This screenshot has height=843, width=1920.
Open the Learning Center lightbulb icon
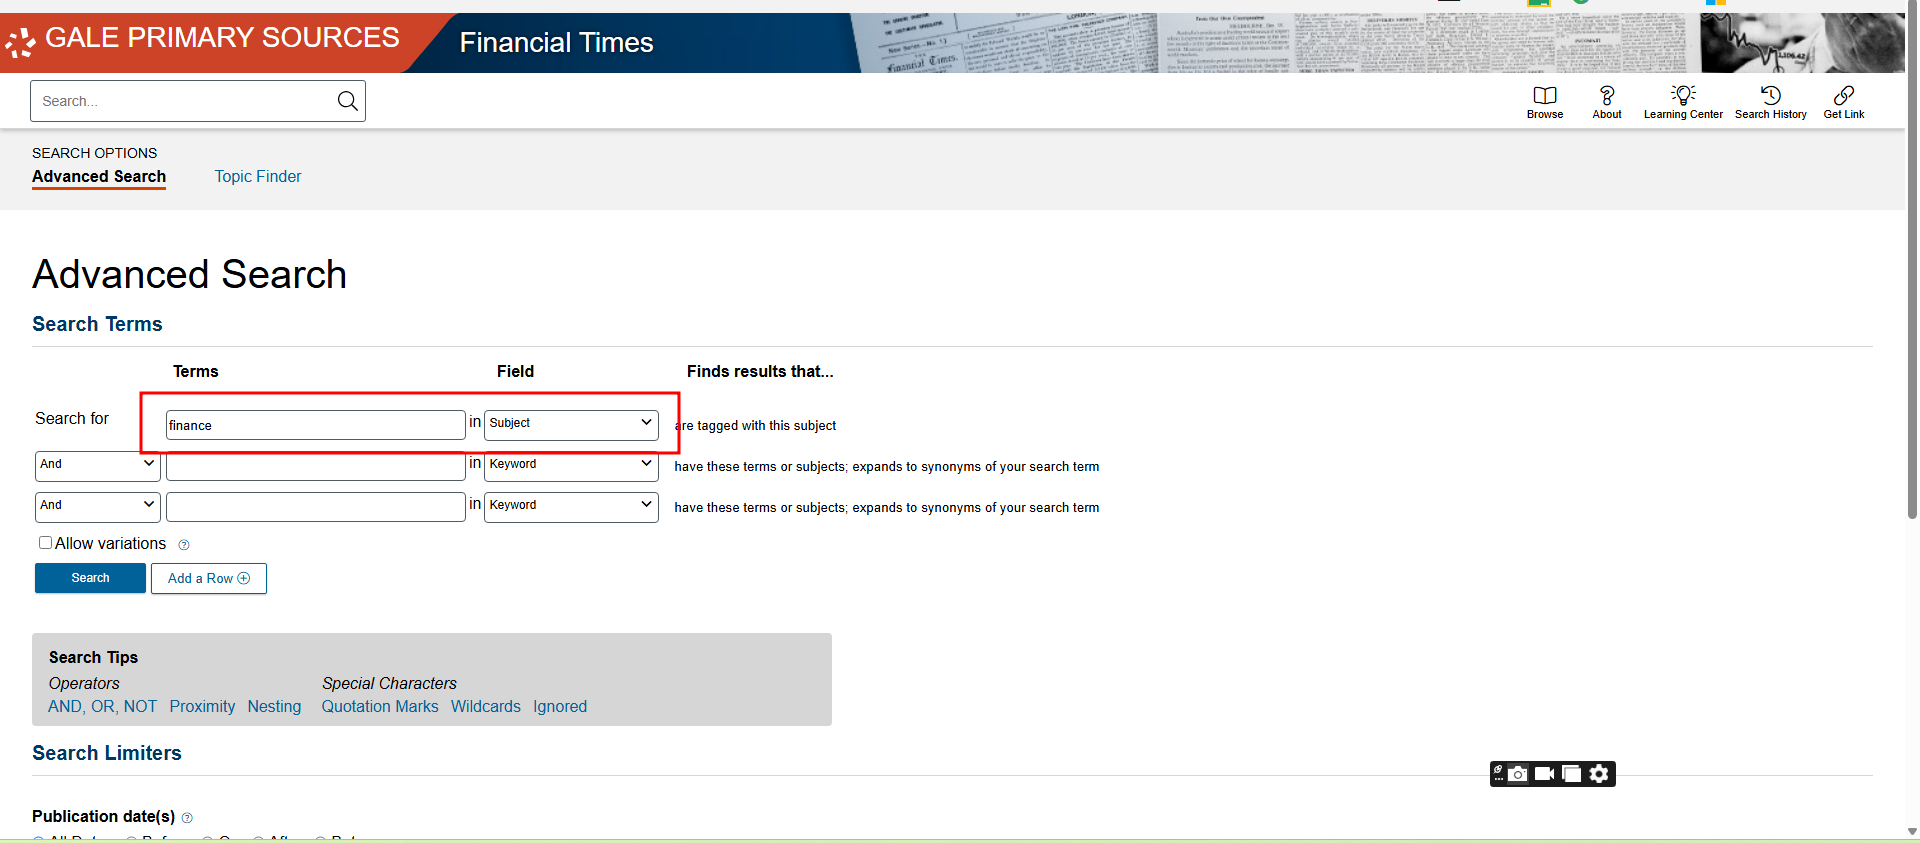tap(1683, 96)
